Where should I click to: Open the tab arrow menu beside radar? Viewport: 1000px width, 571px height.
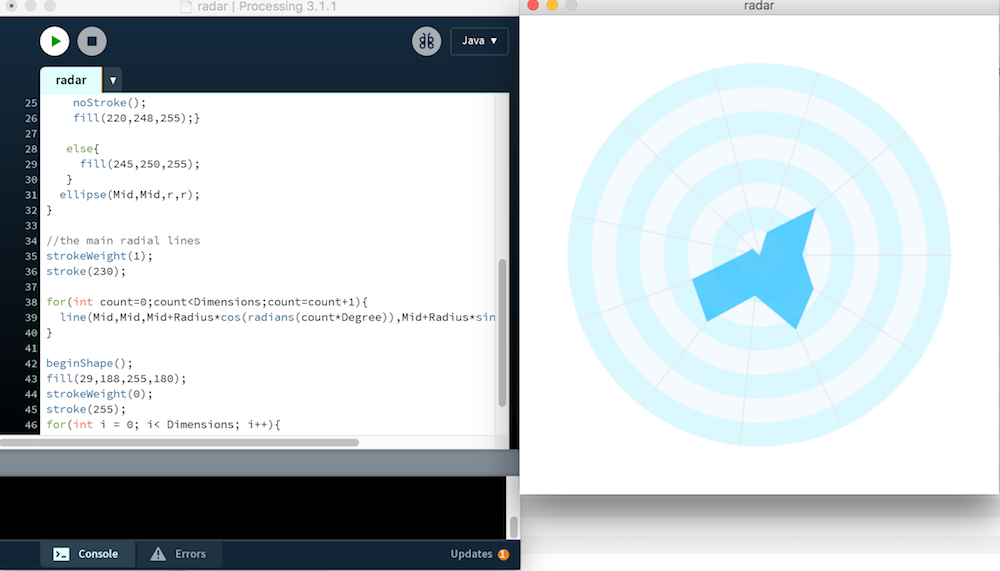(112, 80)
